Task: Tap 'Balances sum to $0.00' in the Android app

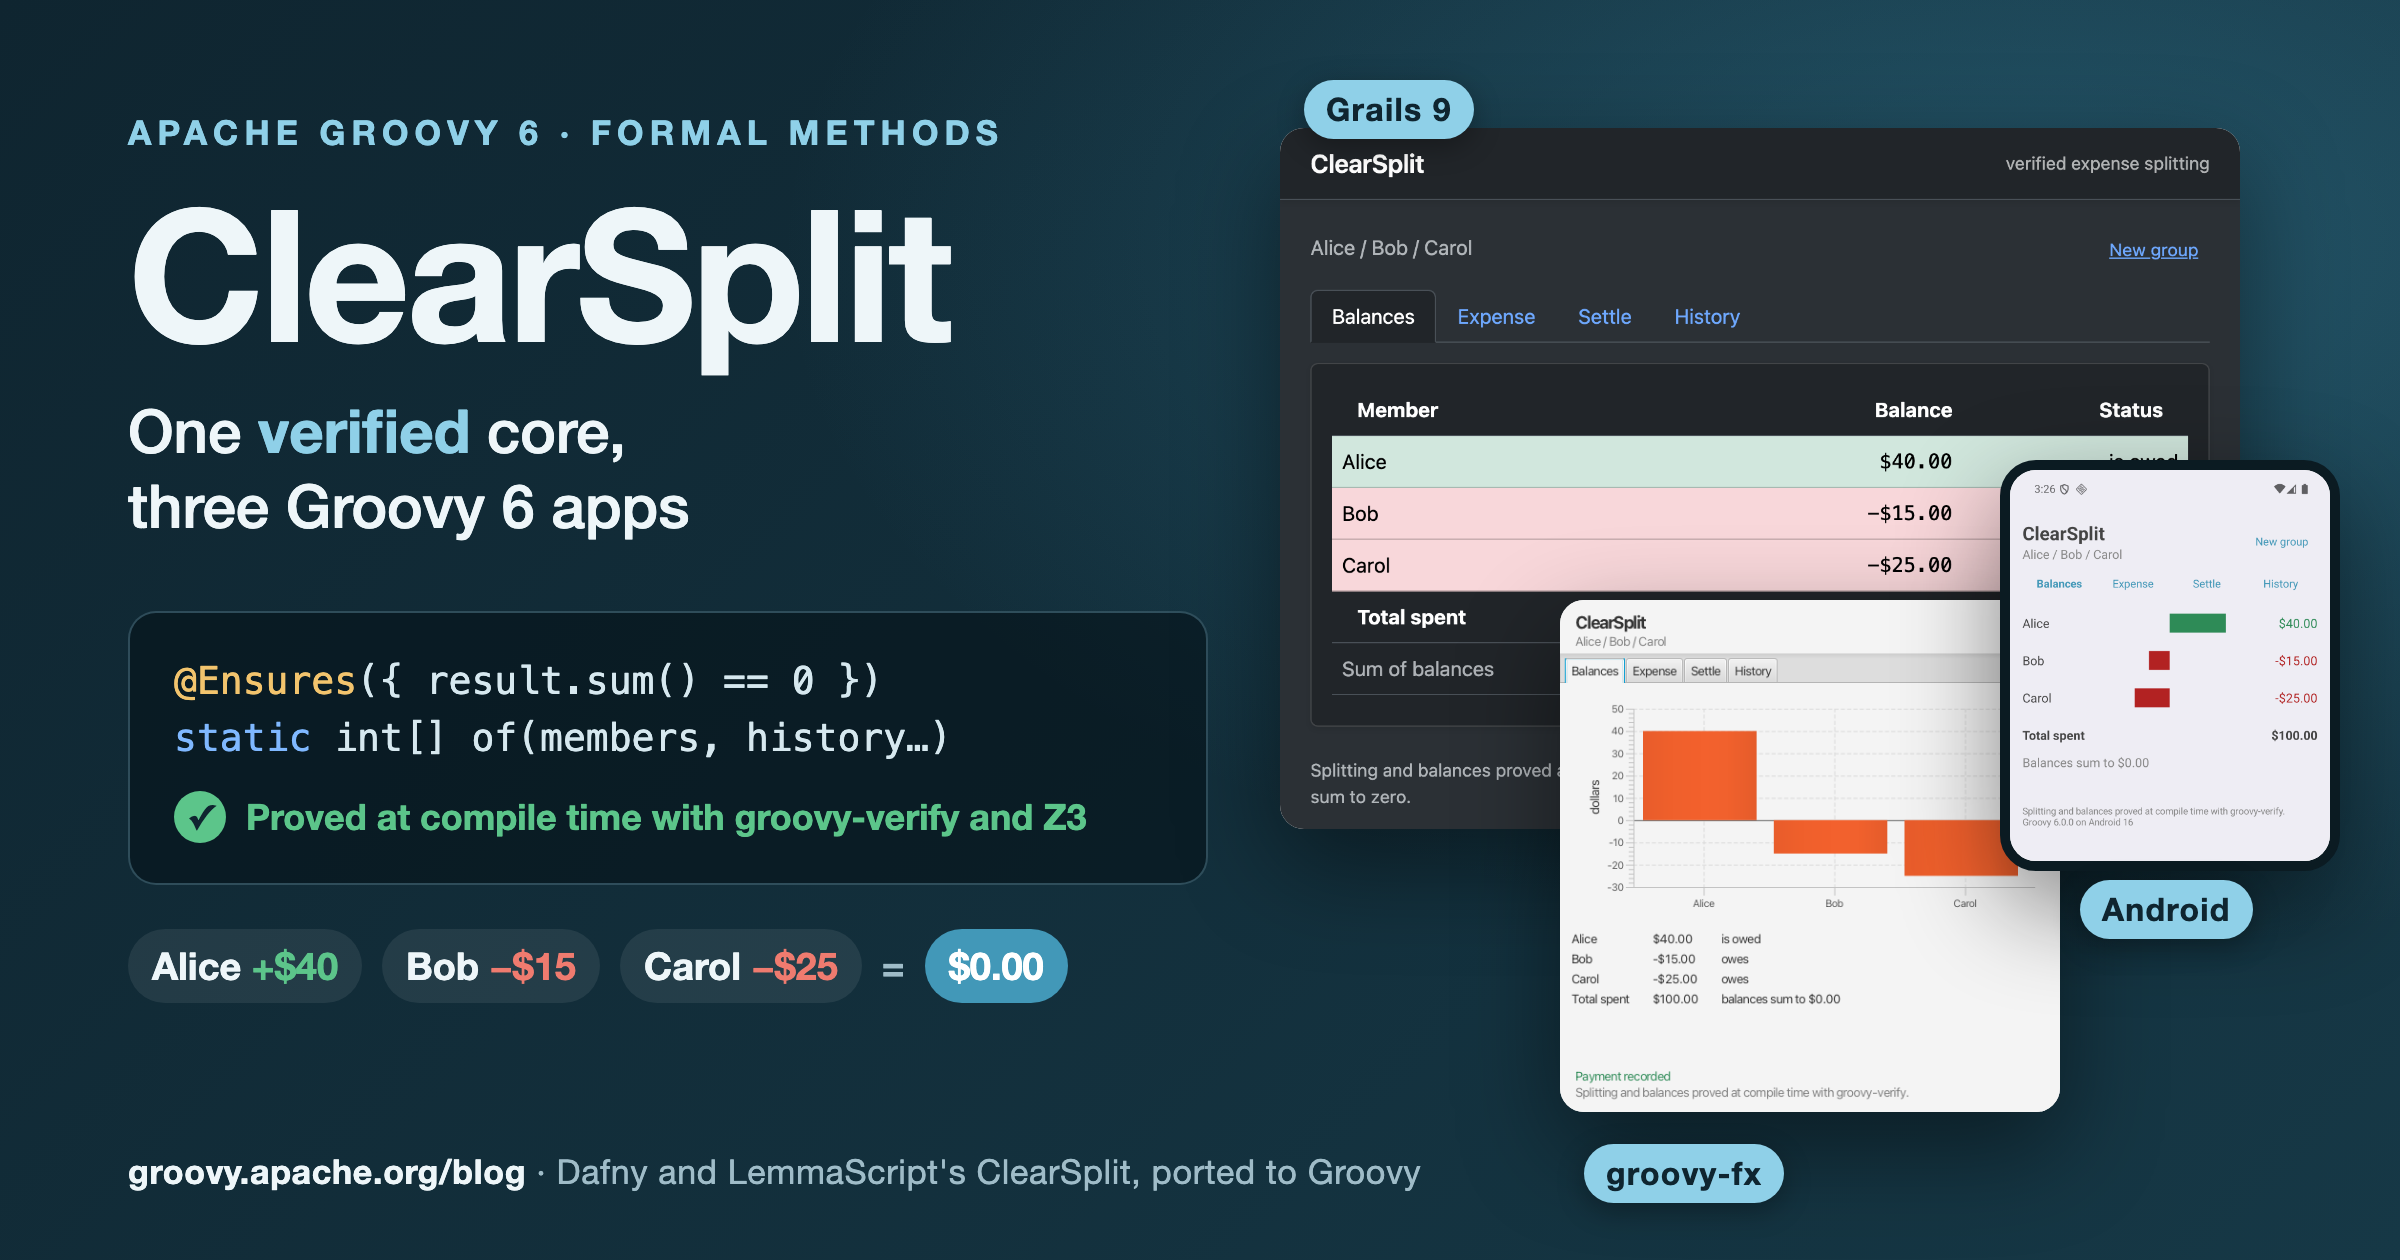Action: [x=2085, y=763]
